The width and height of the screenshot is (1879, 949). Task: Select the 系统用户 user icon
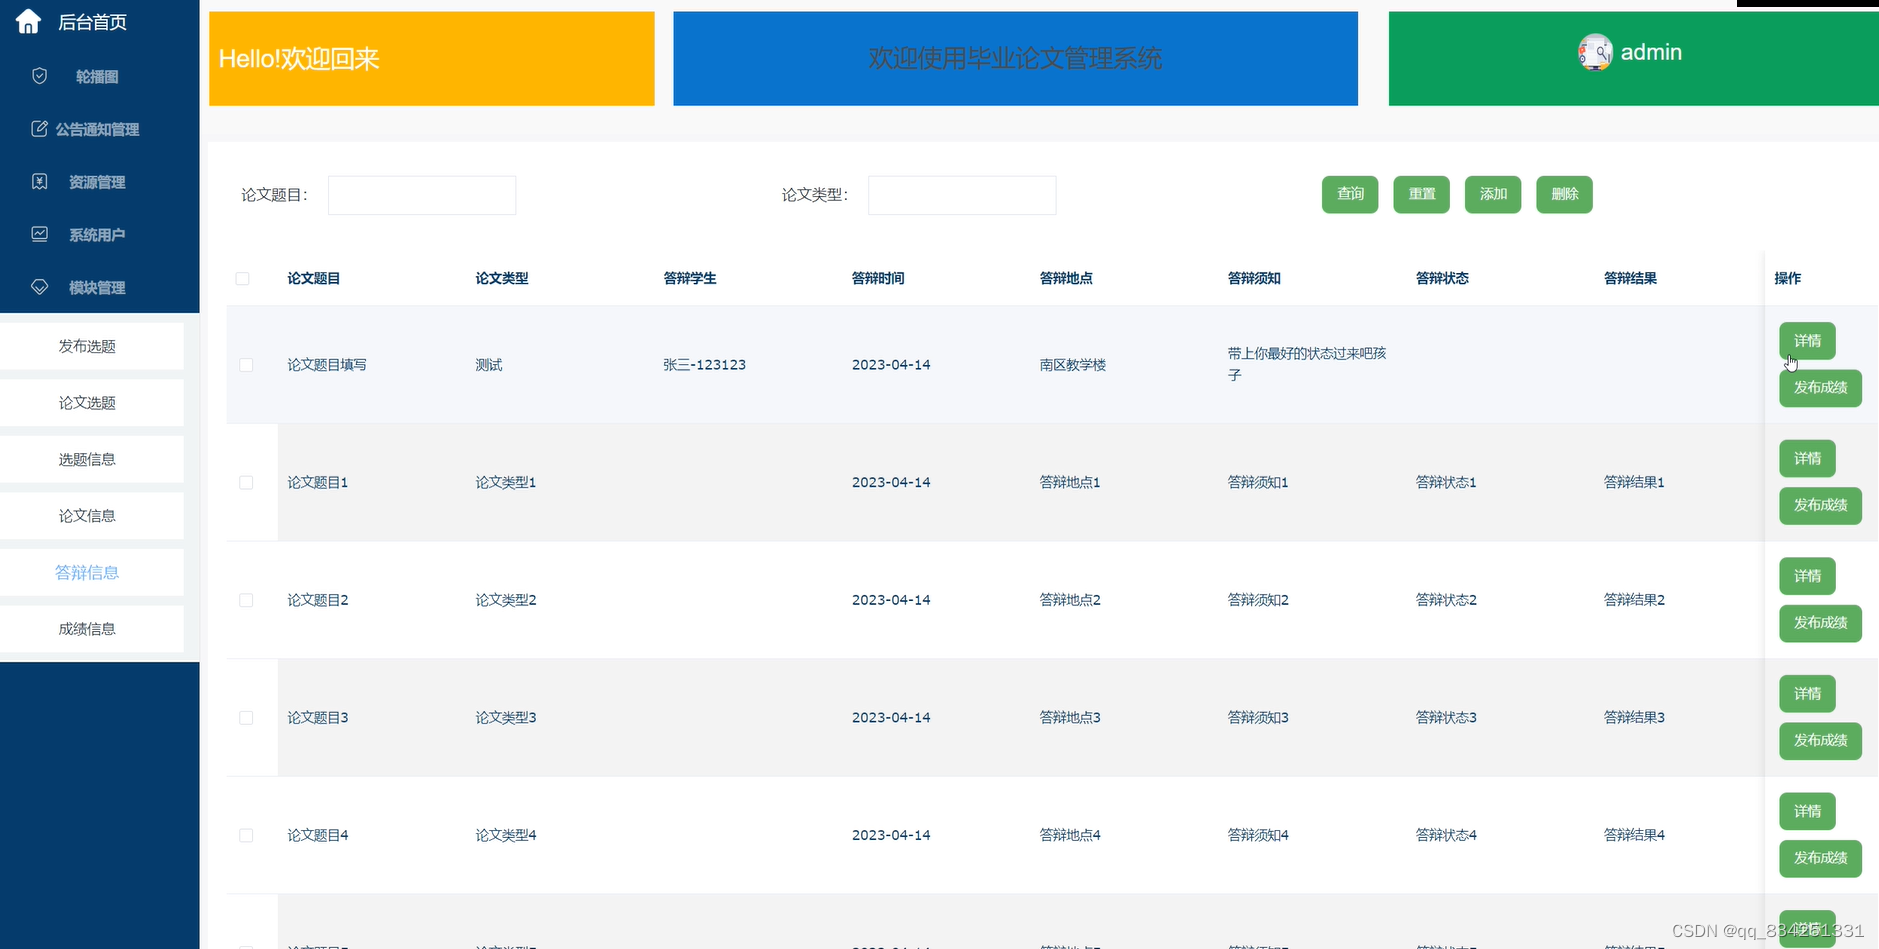[38, 233]
